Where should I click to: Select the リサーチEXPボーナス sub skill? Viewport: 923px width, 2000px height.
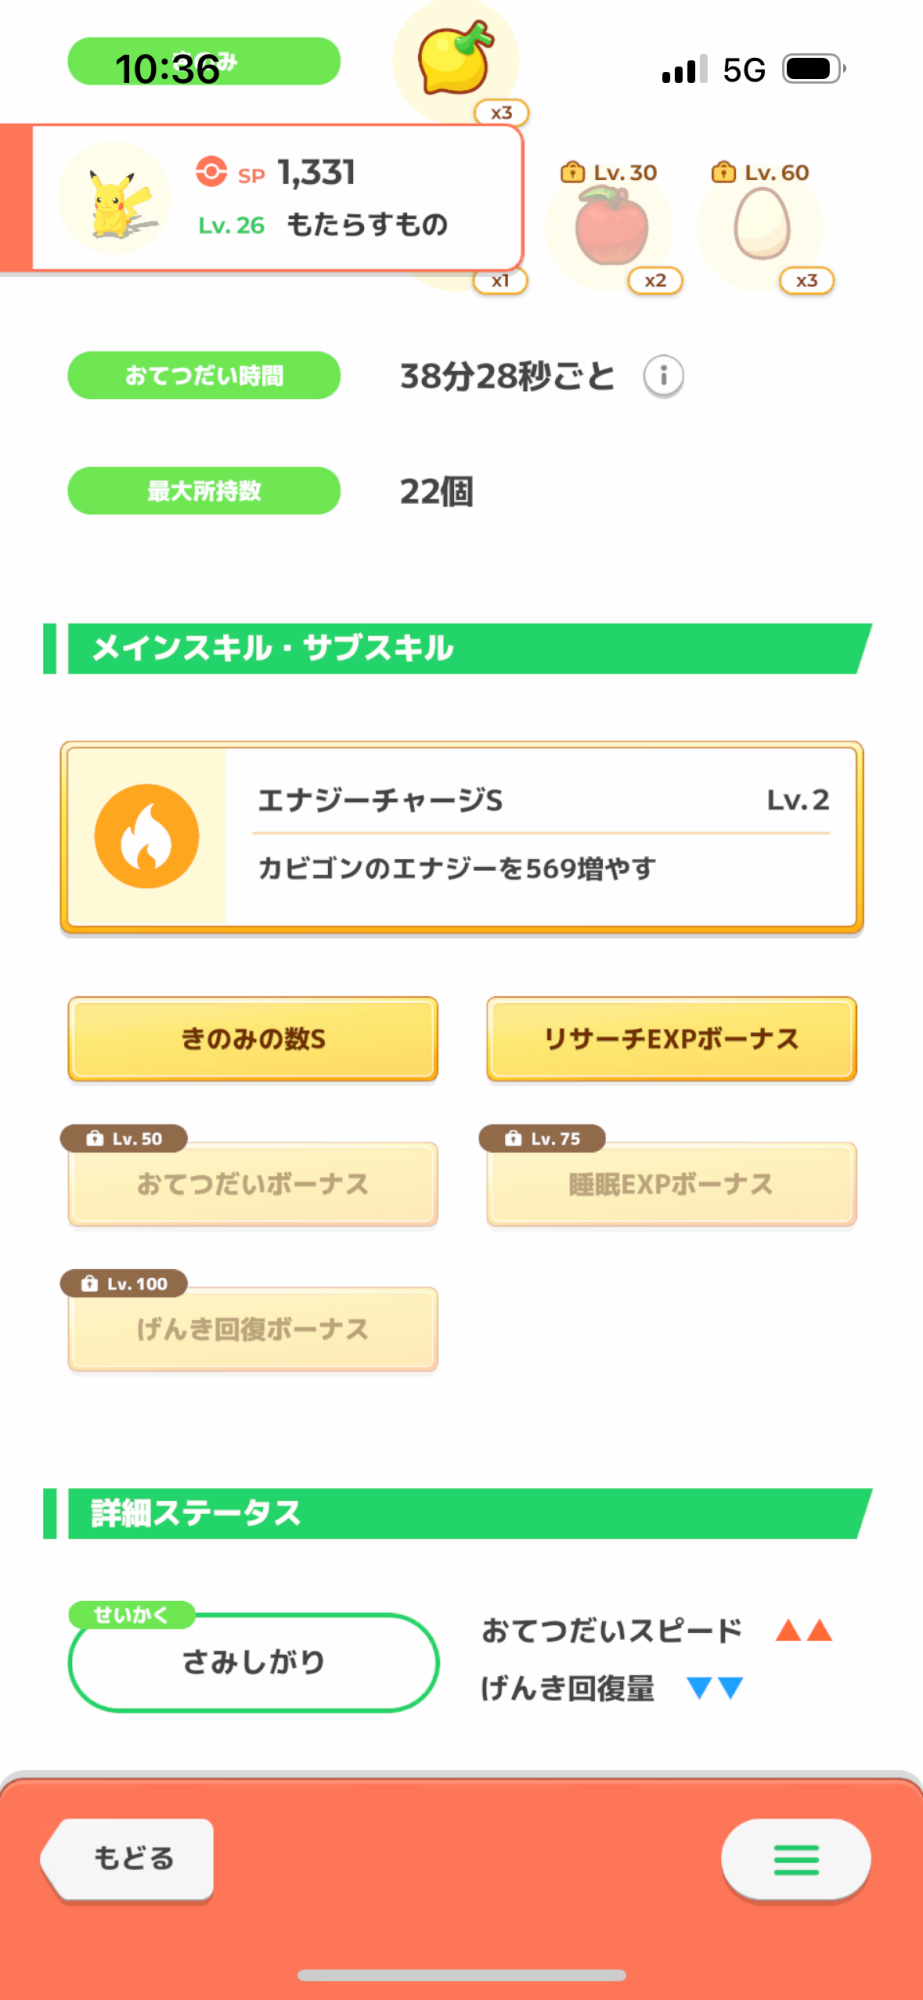point(671,1039)
